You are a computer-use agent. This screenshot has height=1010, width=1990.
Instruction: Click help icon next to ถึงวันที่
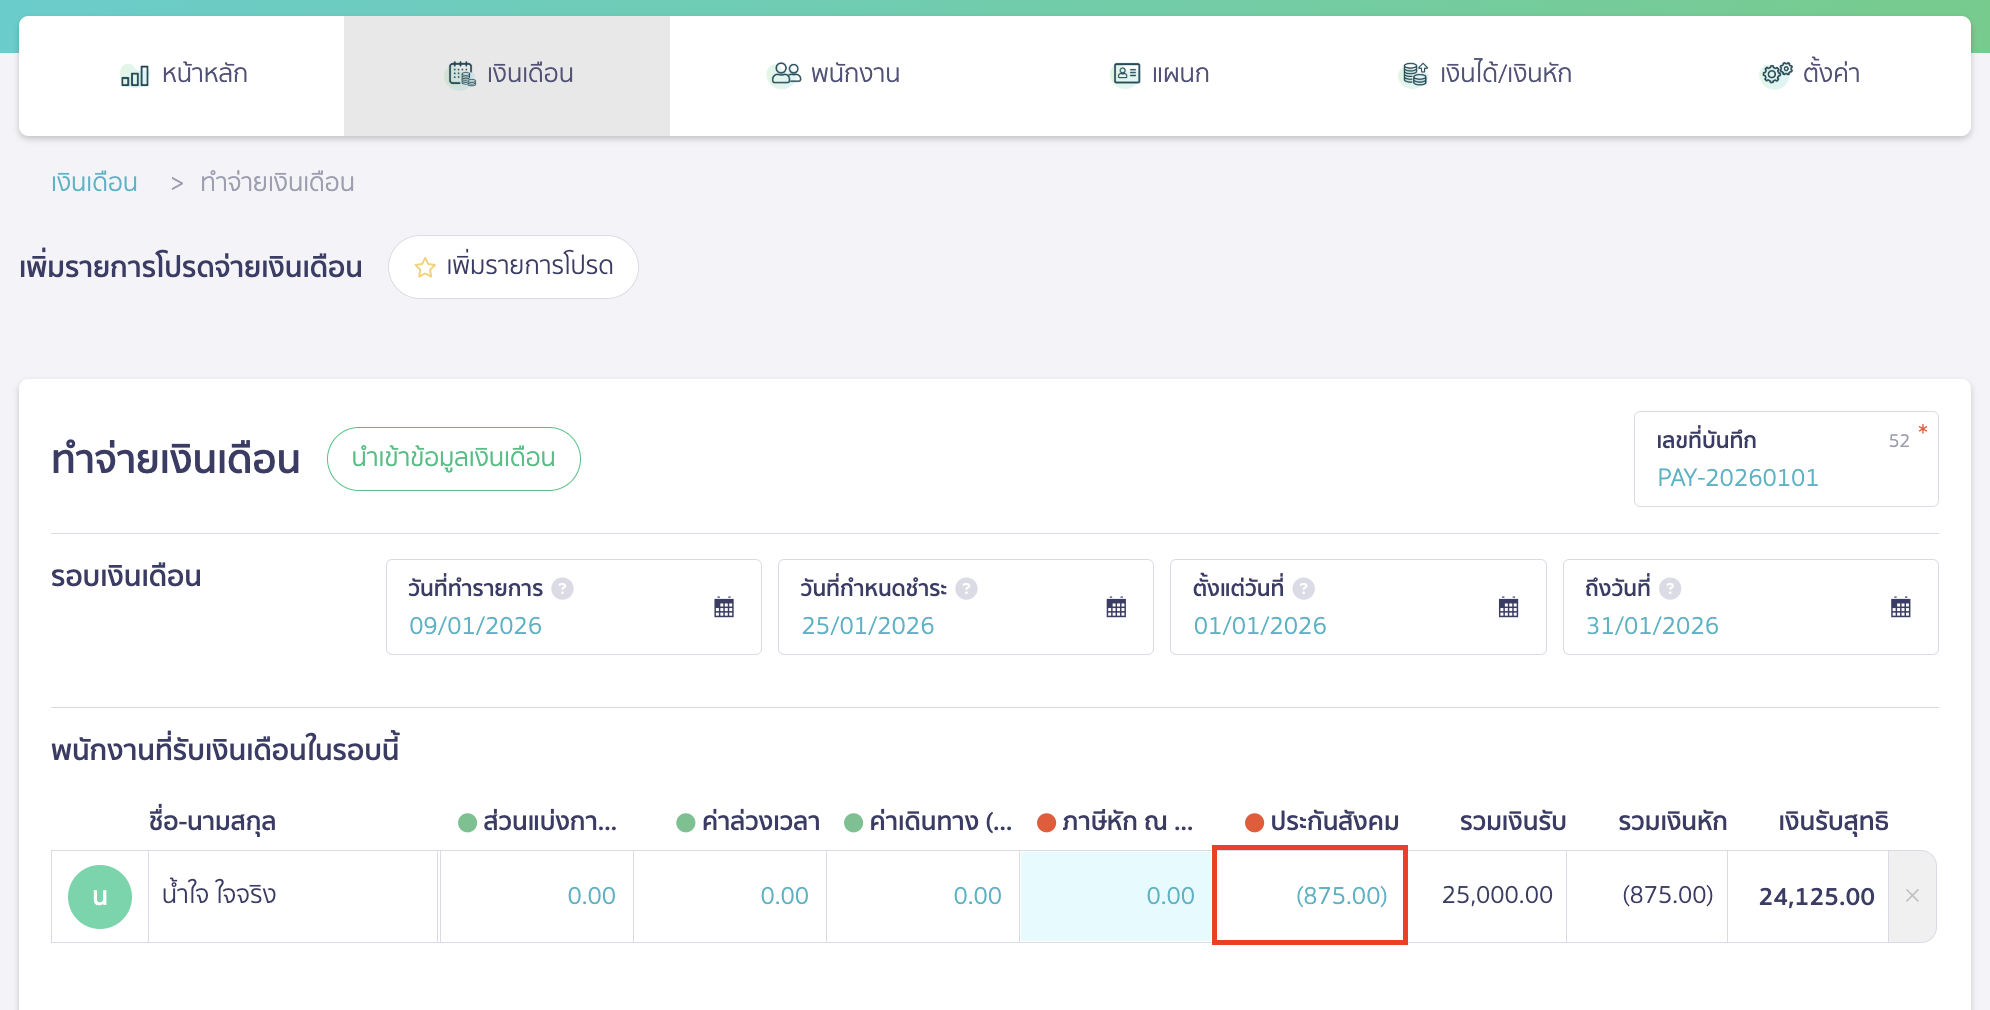pyautogui.click(x=1670, y=588)
